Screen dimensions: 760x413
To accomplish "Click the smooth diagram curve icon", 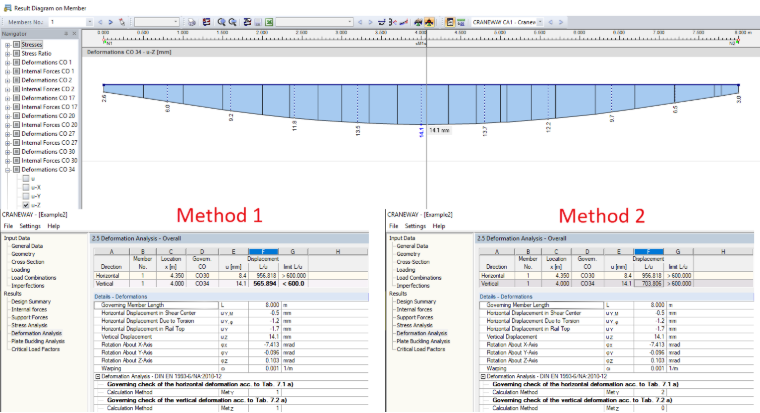I will [x=403, y=22].
